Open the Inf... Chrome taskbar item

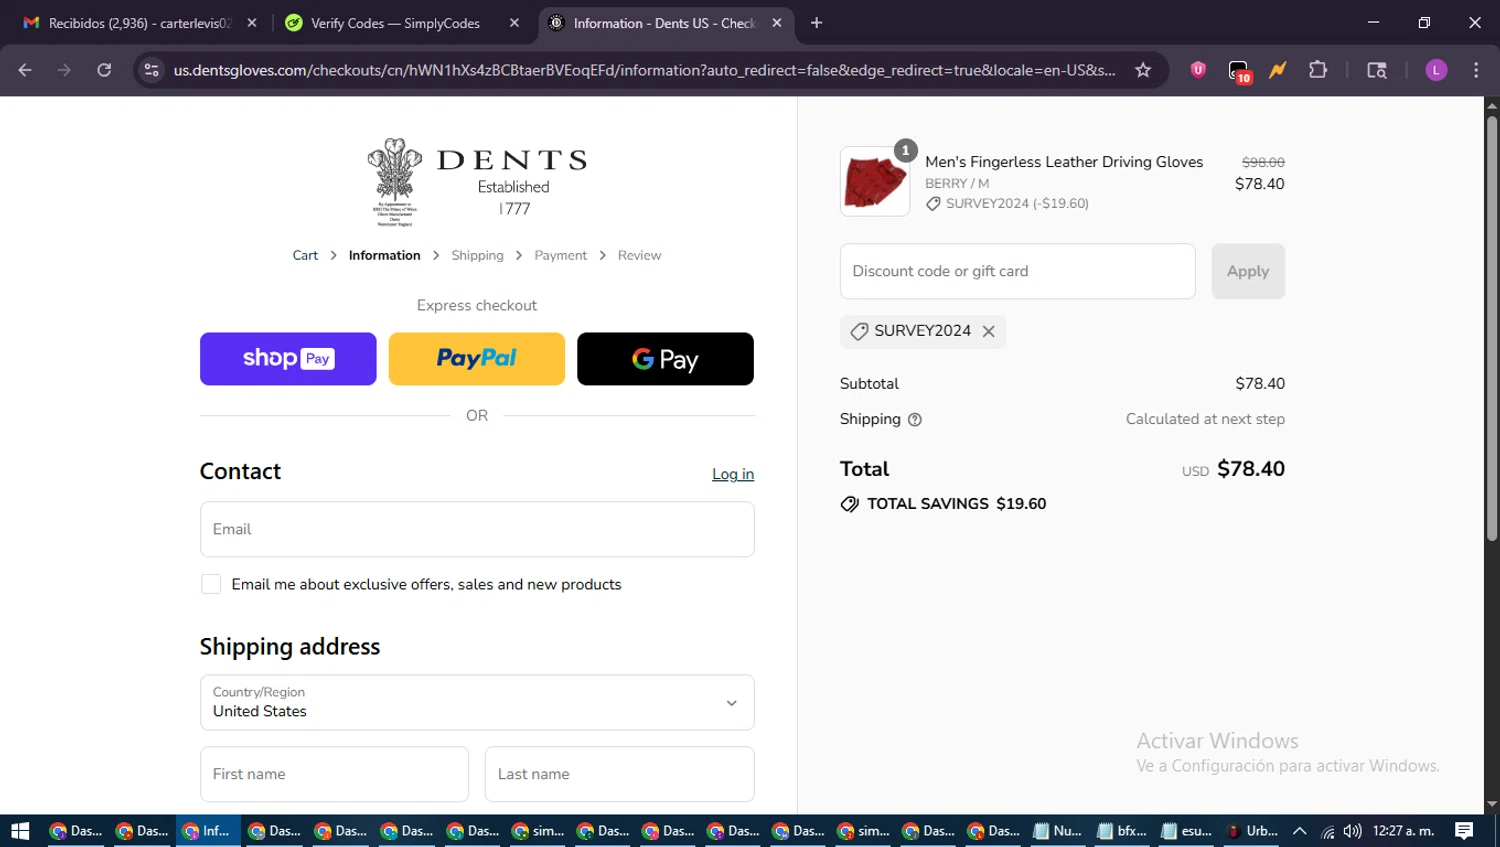(x=207, y=831)
